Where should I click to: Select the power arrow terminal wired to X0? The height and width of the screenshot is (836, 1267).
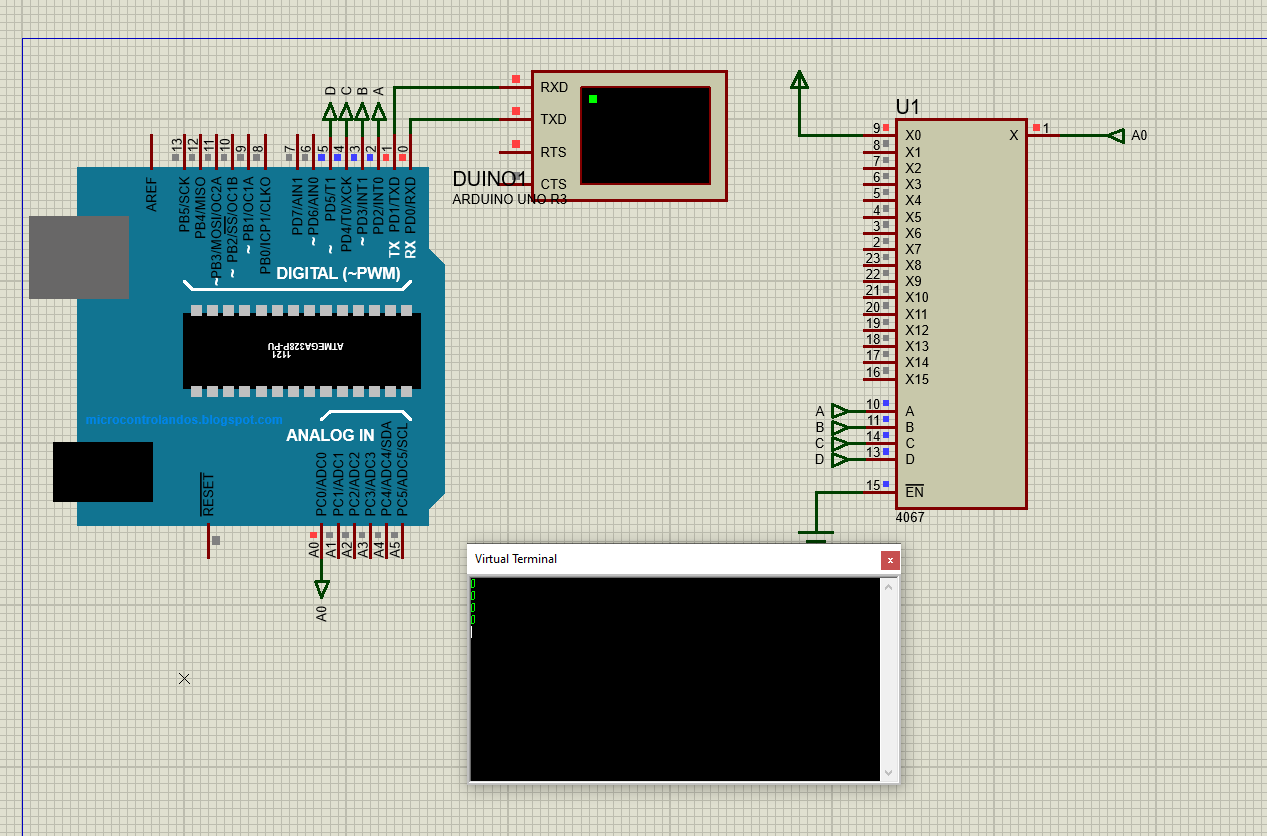point(799,81)
